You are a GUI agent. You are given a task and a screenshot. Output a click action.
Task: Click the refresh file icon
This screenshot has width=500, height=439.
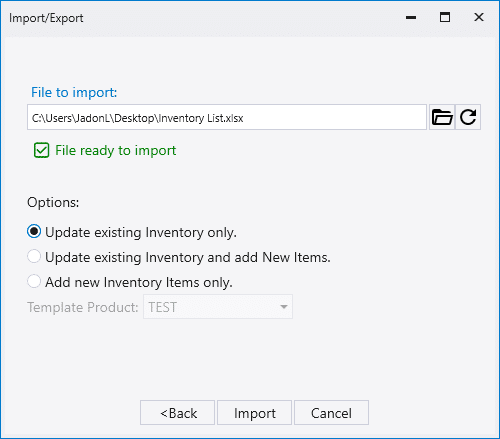coord(468,117)
